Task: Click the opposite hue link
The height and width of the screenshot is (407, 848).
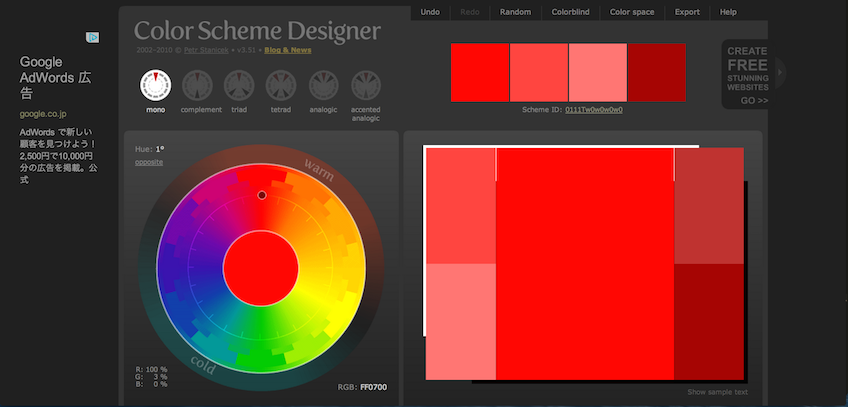Action: click(149, 162)
